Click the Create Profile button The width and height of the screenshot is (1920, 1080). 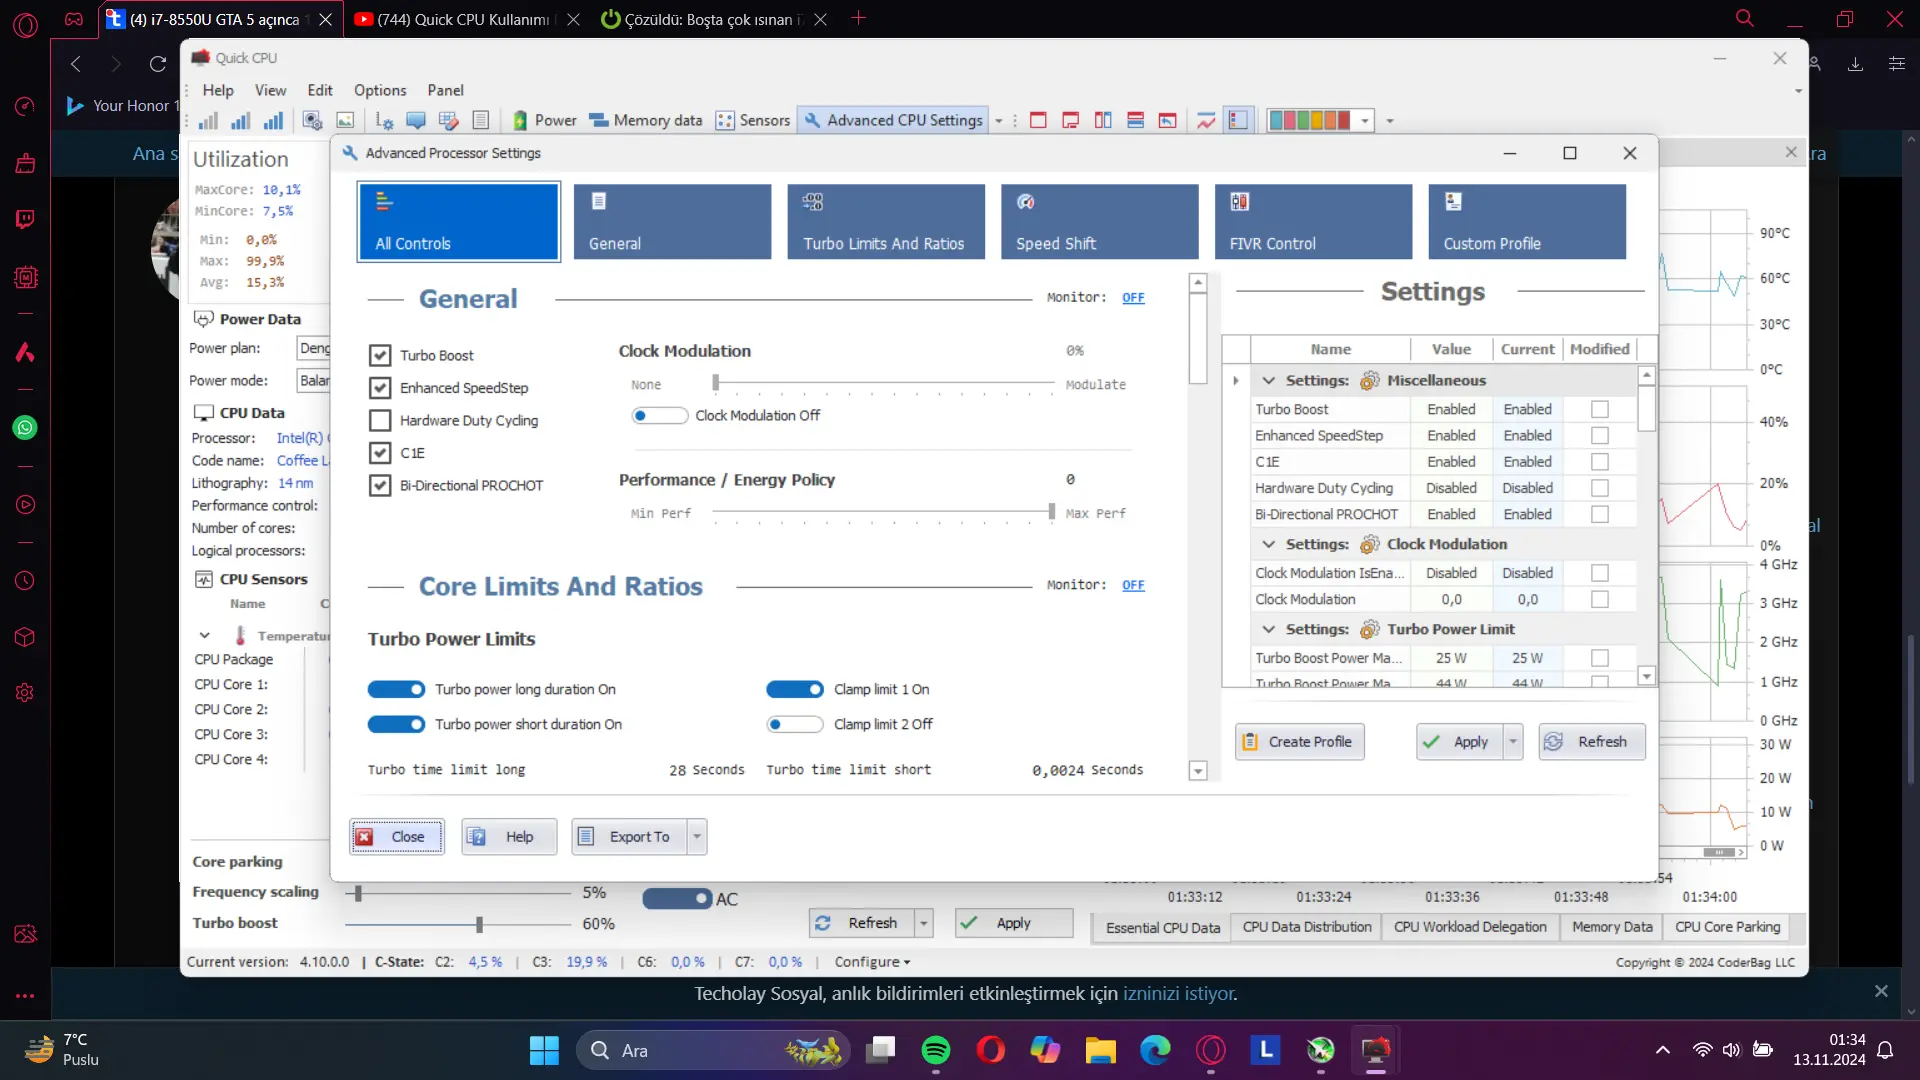tap(1299, 742)
